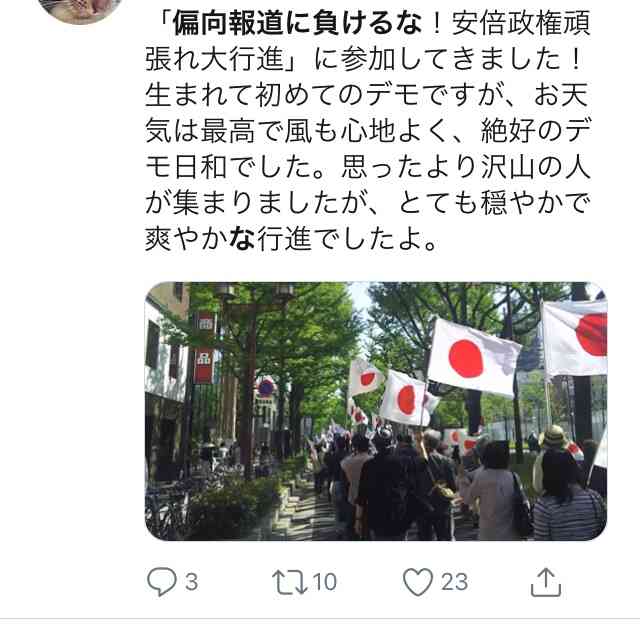This screenshot has height=640, width=640.
Task: Click the red banner on lamp post in photo
Action: 203,365
